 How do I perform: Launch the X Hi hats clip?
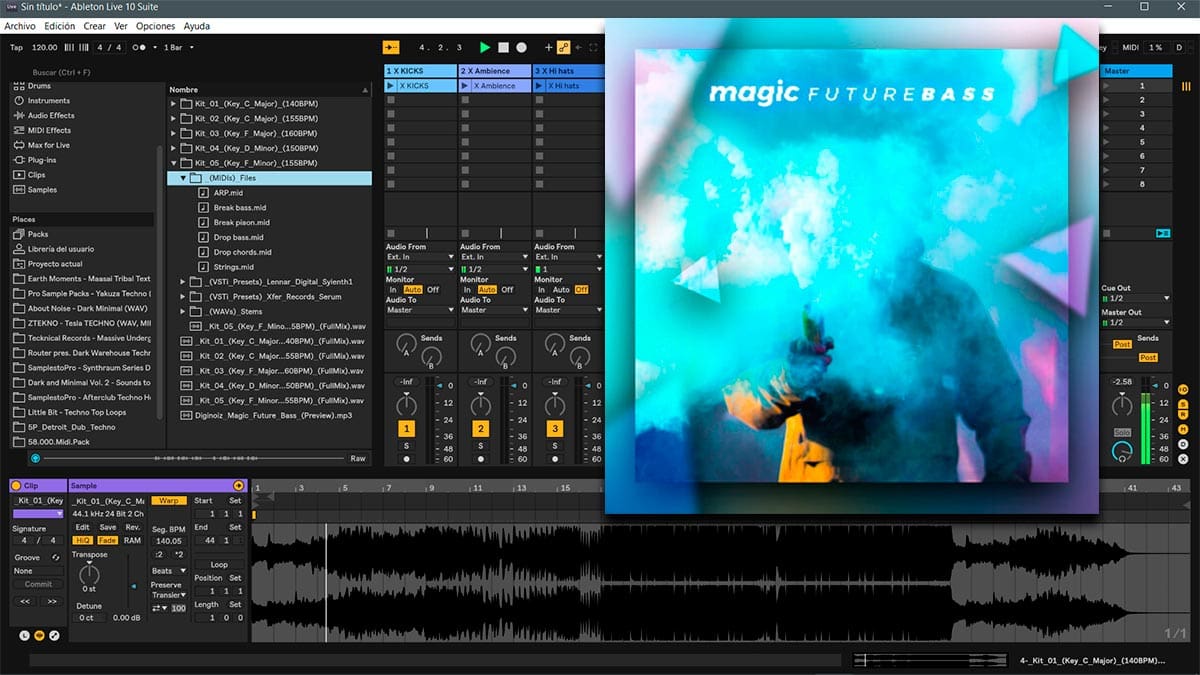pyautogui.click(x=539, y=86)
